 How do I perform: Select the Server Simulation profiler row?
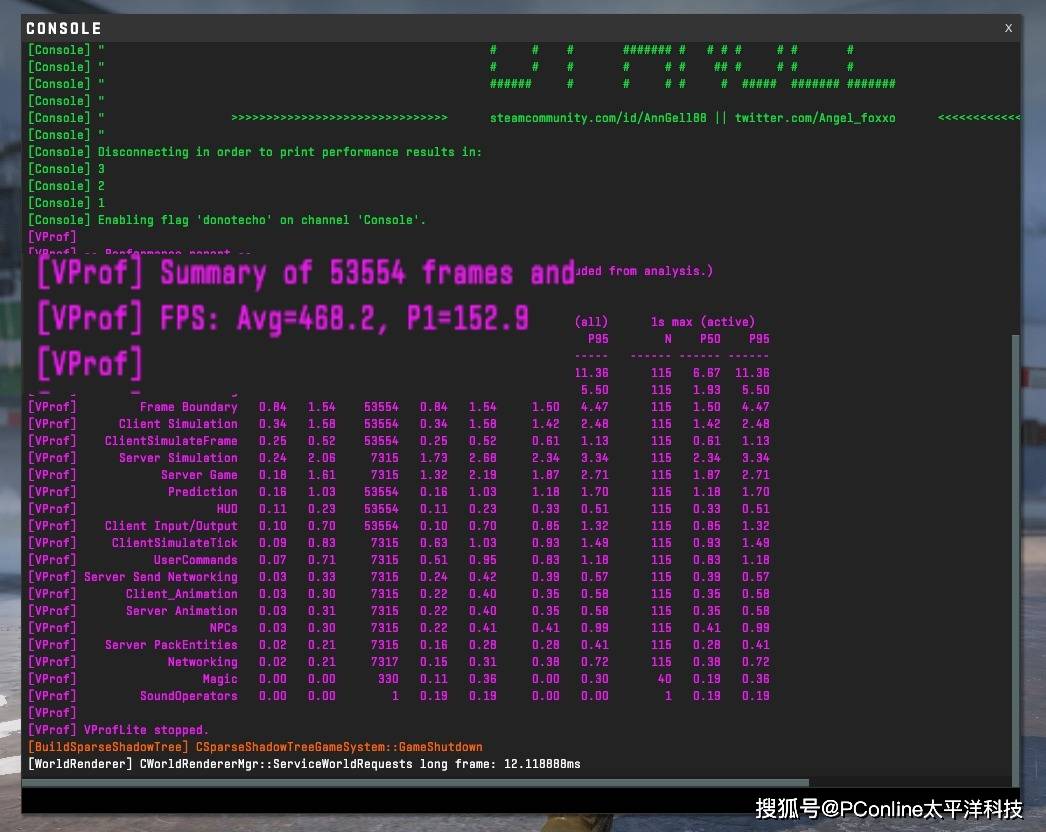178,458
